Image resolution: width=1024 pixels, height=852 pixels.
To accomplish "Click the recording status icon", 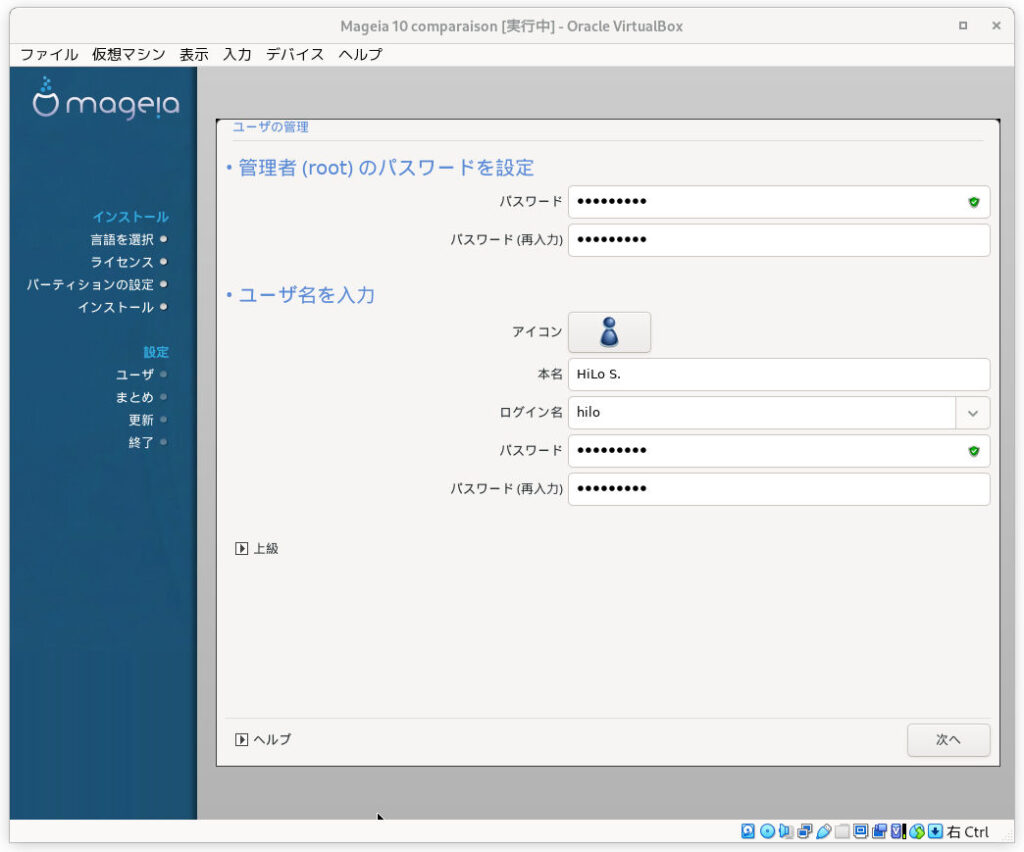I will pos(880,831).
